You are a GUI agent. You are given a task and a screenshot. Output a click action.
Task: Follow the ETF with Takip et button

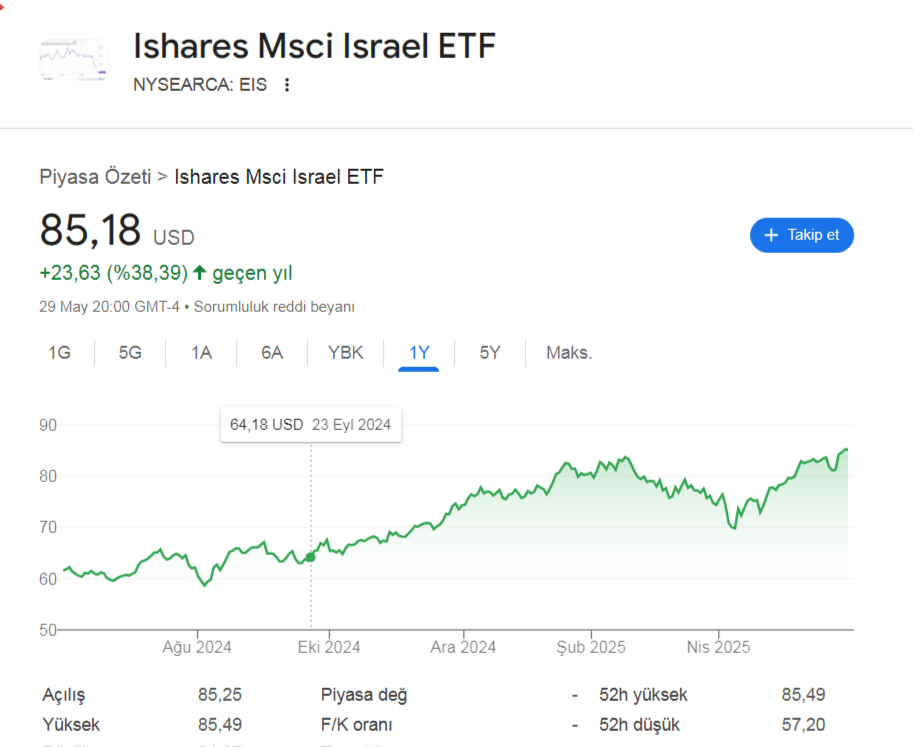(802, 235)
